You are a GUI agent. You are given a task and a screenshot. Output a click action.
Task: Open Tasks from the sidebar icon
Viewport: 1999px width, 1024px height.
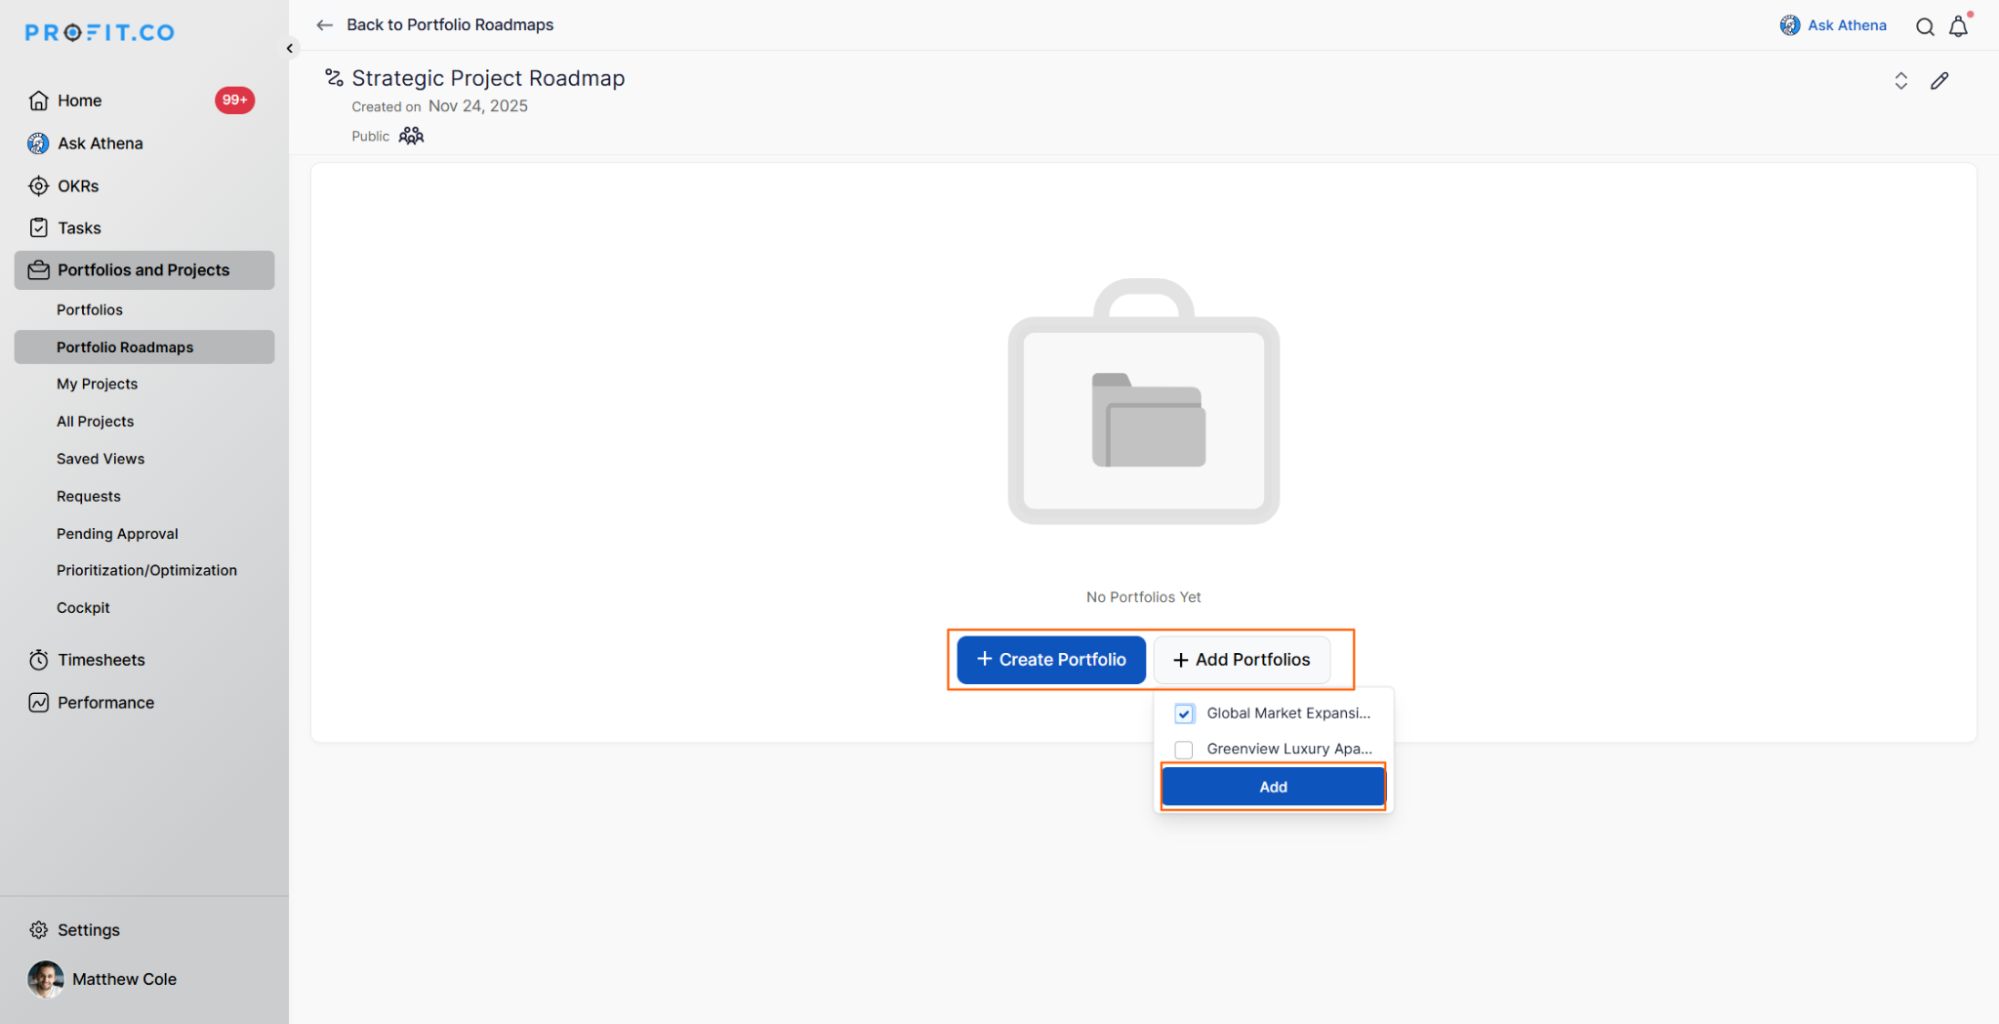click(38, 227)
